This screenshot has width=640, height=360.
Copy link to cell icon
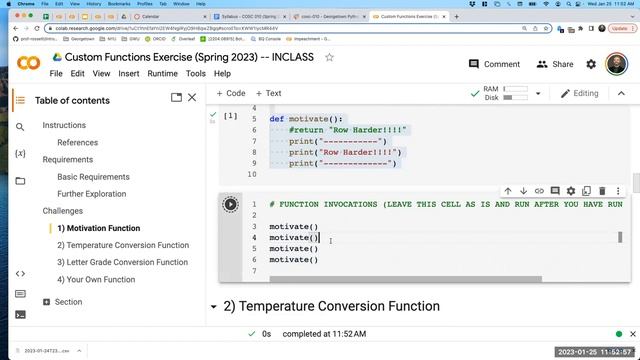tap(539, 191)
